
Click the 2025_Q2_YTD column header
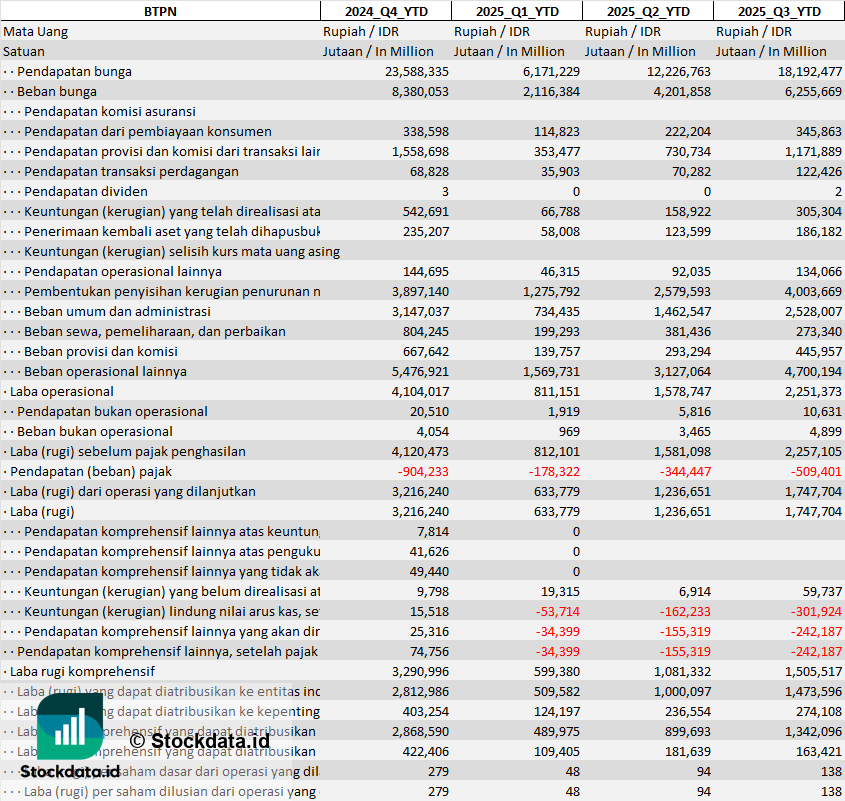pos(647,11)
